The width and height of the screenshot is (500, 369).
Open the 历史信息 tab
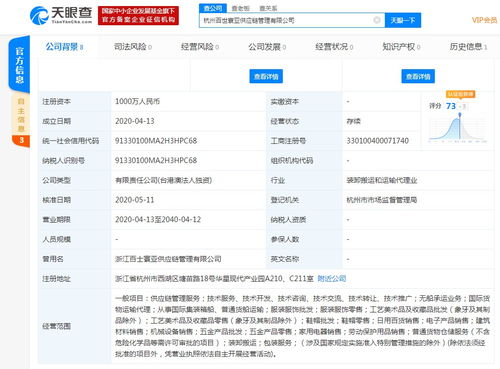pos(468,47)
